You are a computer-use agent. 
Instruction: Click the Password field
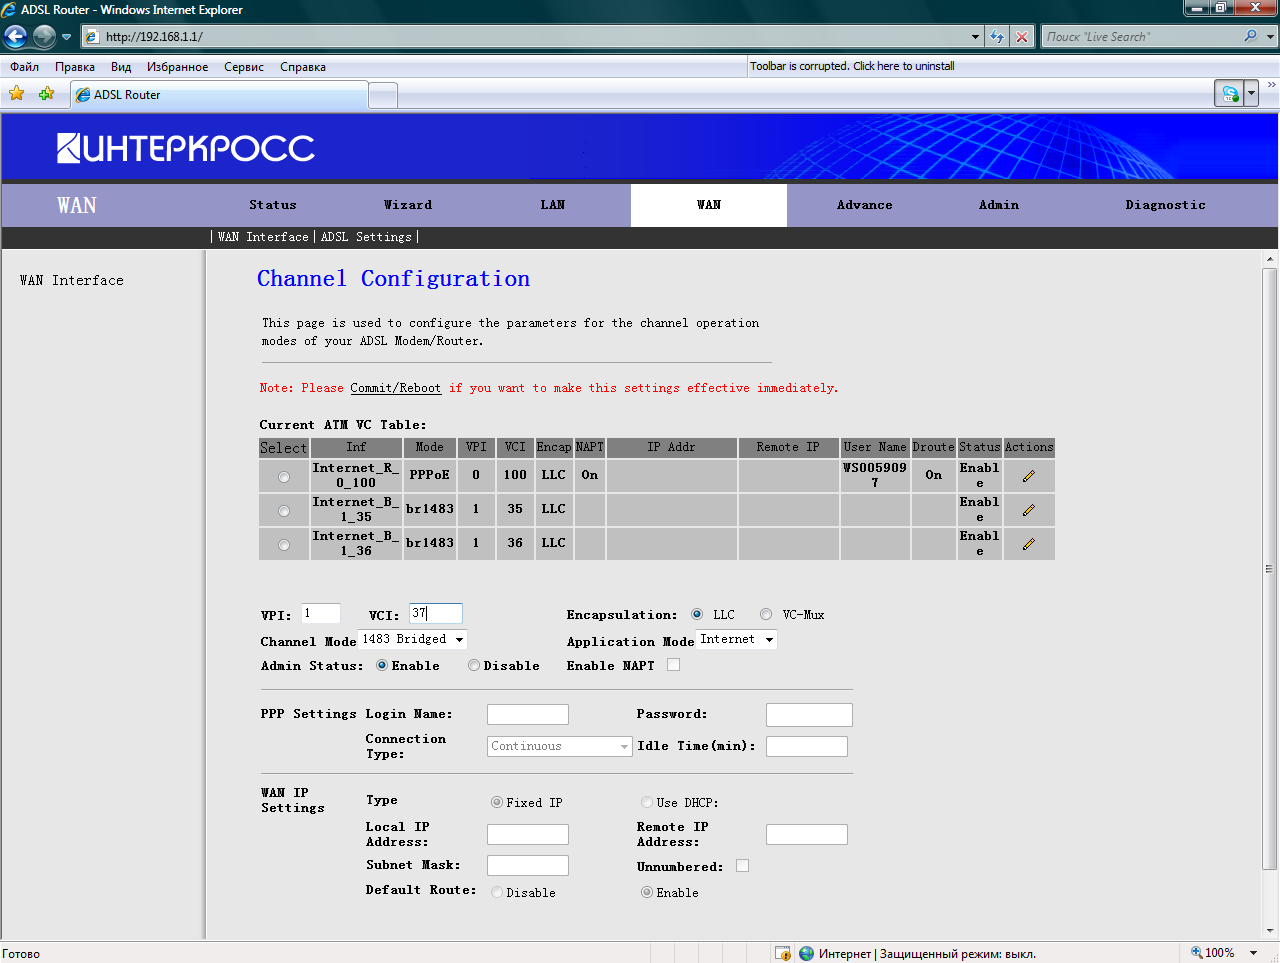[809, 714]
